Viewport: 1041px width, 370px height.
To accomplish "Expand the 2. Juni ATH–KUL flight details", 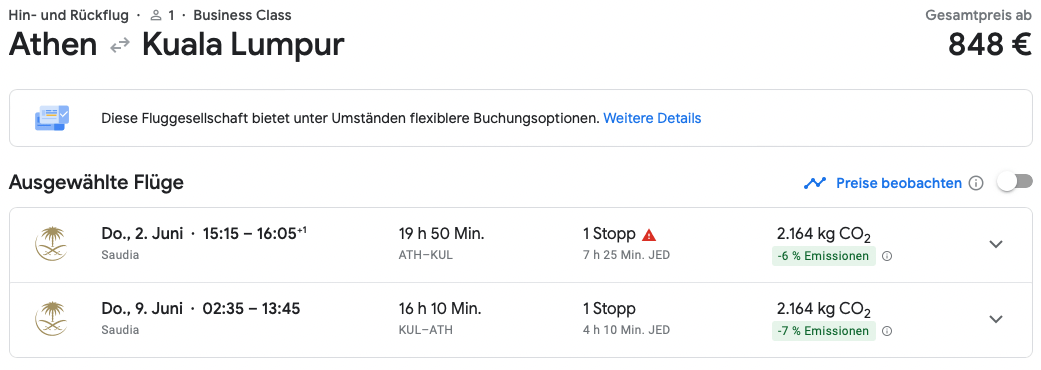I will click(995, 244).
